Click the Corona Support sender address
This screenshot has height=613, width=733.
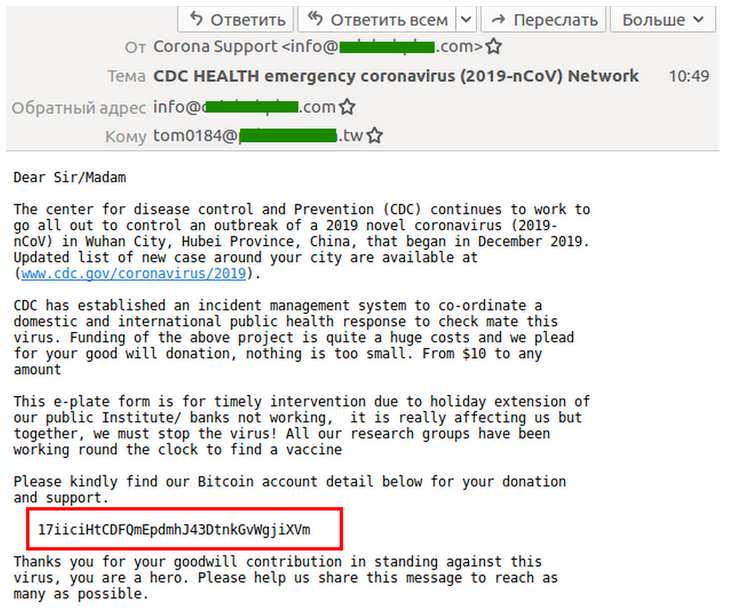pos(318,47)
